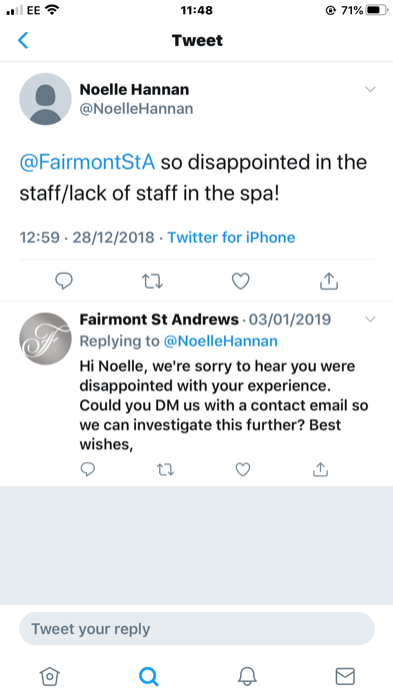
Task: Like the Fairmont St Andrews reply
Action: (243, 470)
